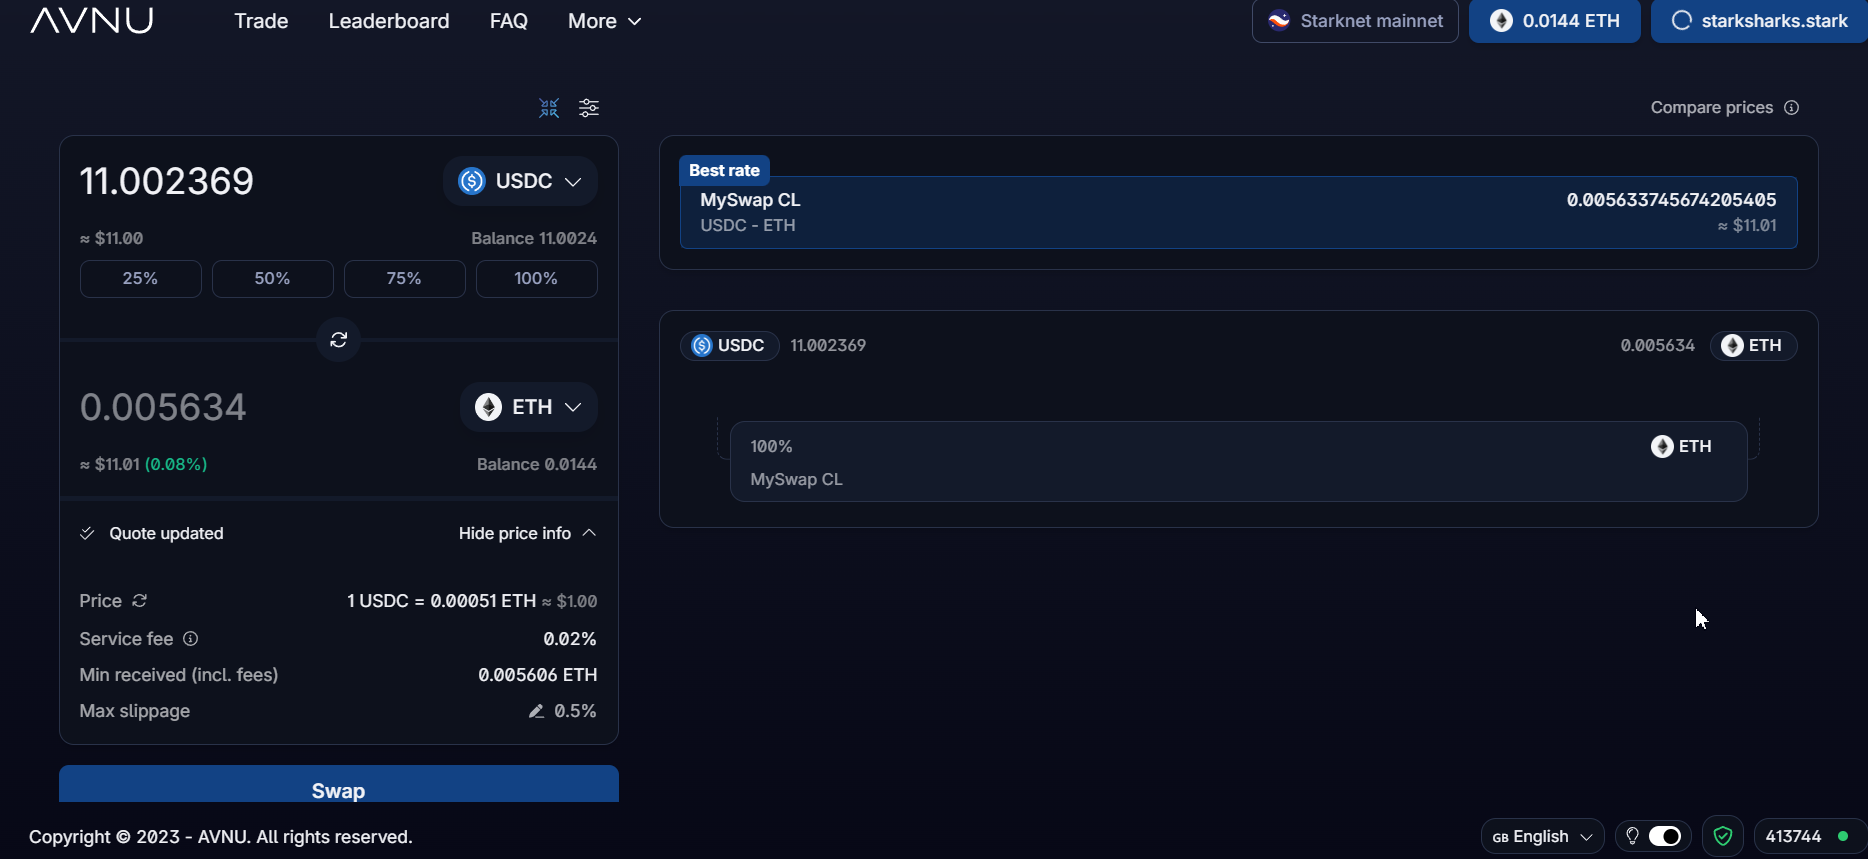Viewport: 1868px width, 859px height.
Task: Select 100% of balance
Action: tap(537, 279)
